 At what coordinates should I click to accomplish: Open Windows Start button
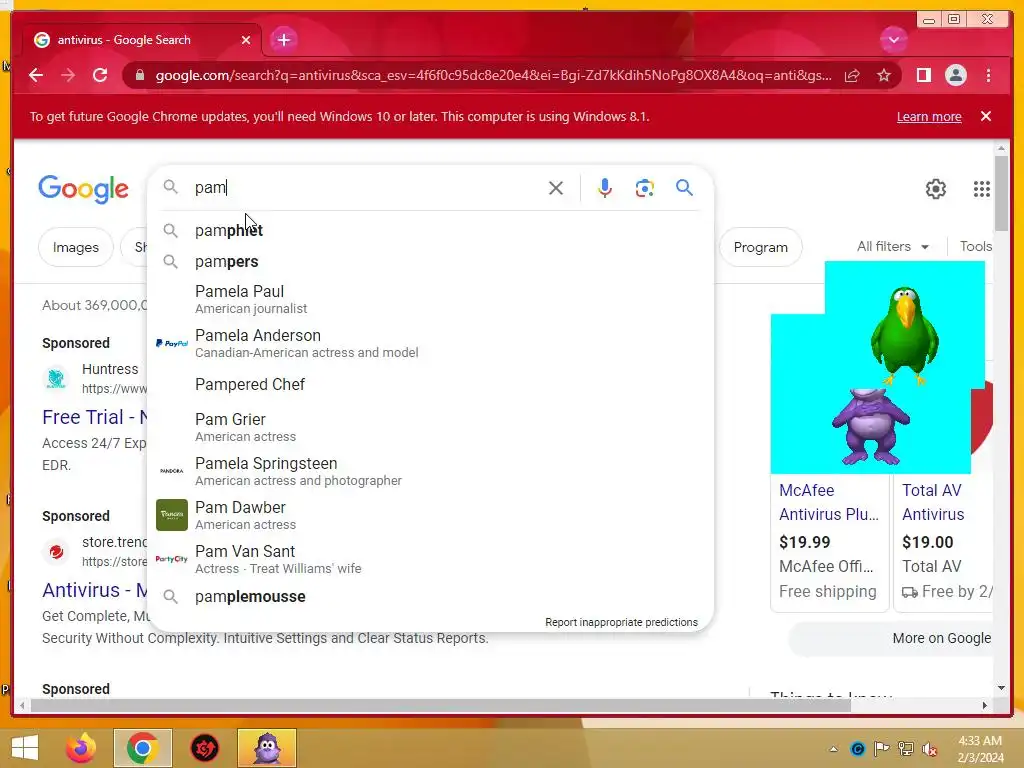click(25, 748)
